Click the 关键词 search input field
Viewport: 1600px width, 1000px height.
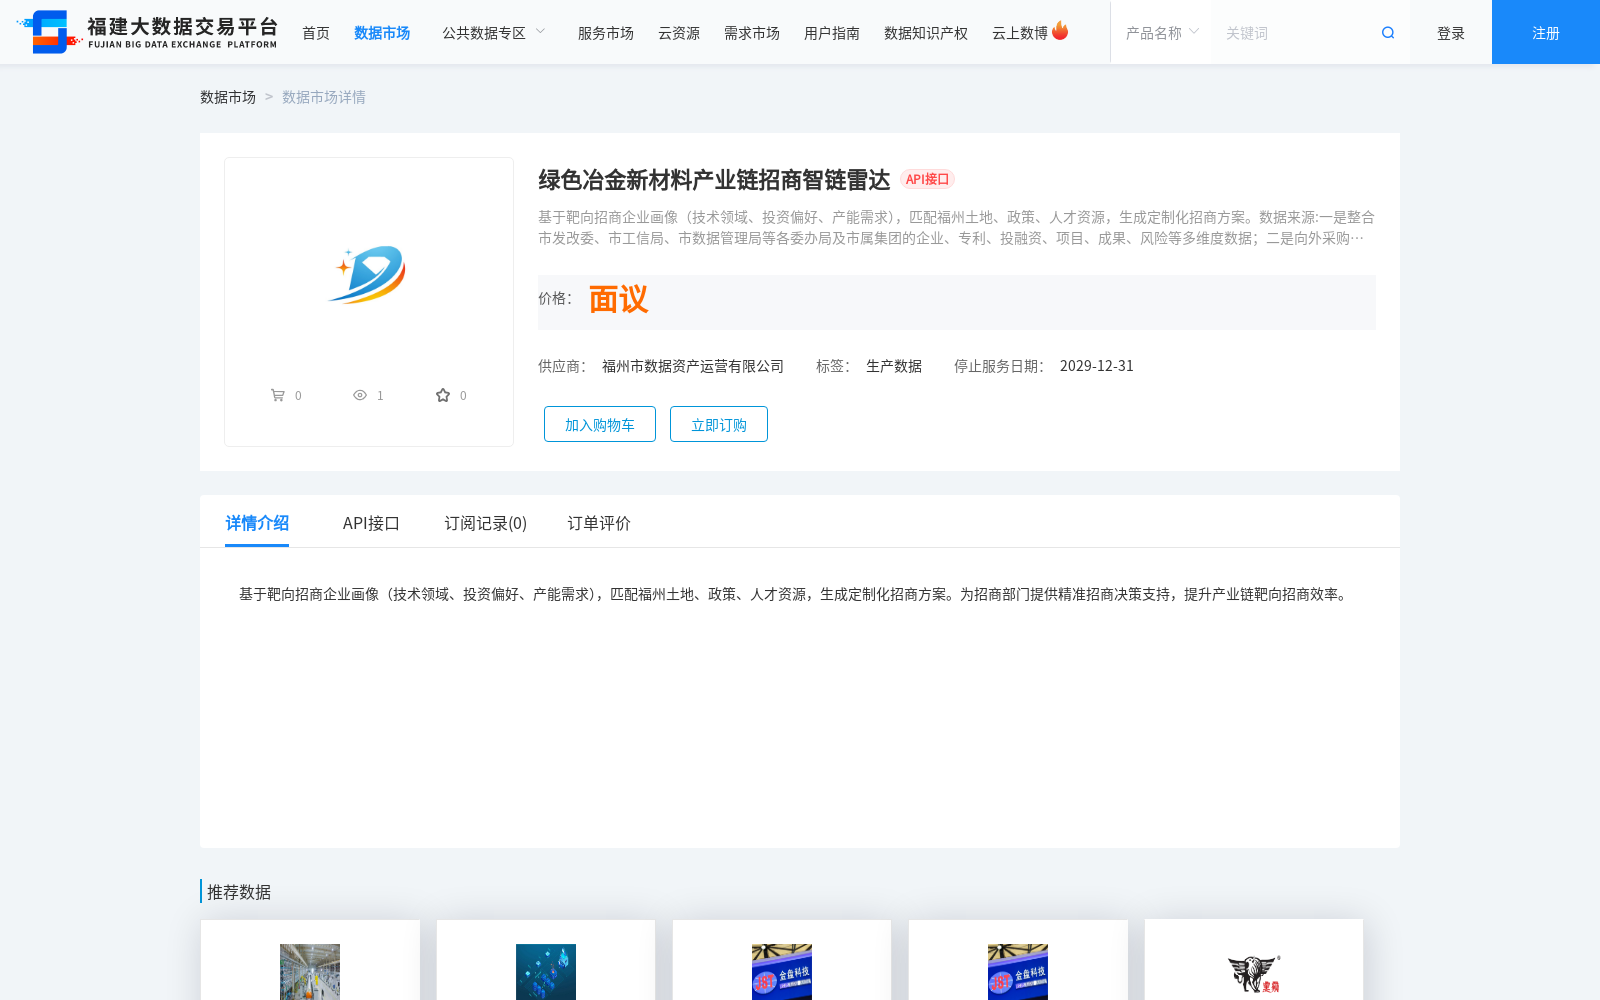click(1295, 33)
